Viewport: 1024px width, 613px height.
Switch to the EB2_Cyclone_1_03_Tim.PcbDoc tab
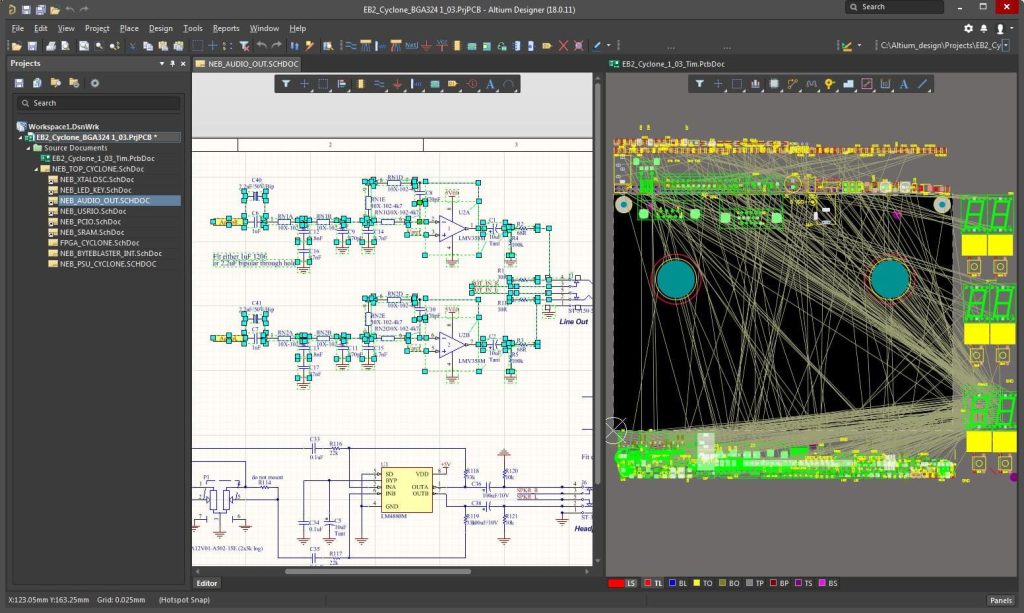coord(676,62)
